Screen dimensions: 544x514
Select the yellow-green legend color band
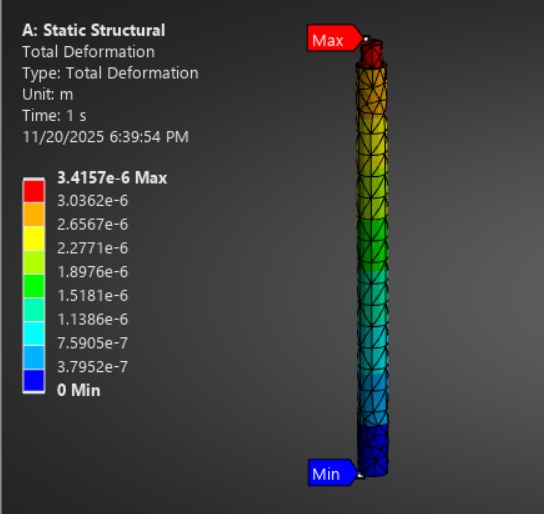coord(34,263)
